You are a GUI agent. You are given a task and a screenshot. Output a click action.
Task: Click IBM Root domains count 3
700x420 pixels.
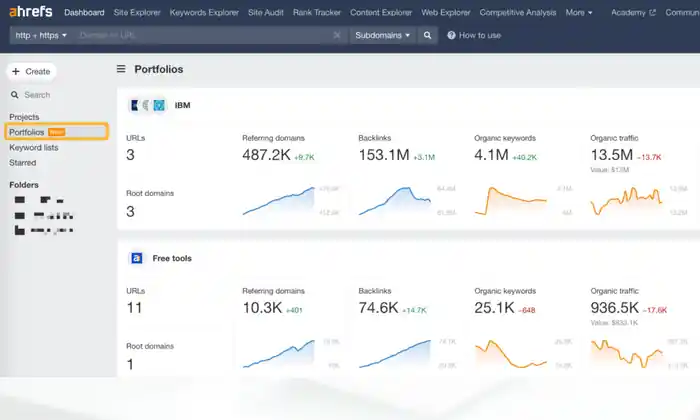pos(130,212)
